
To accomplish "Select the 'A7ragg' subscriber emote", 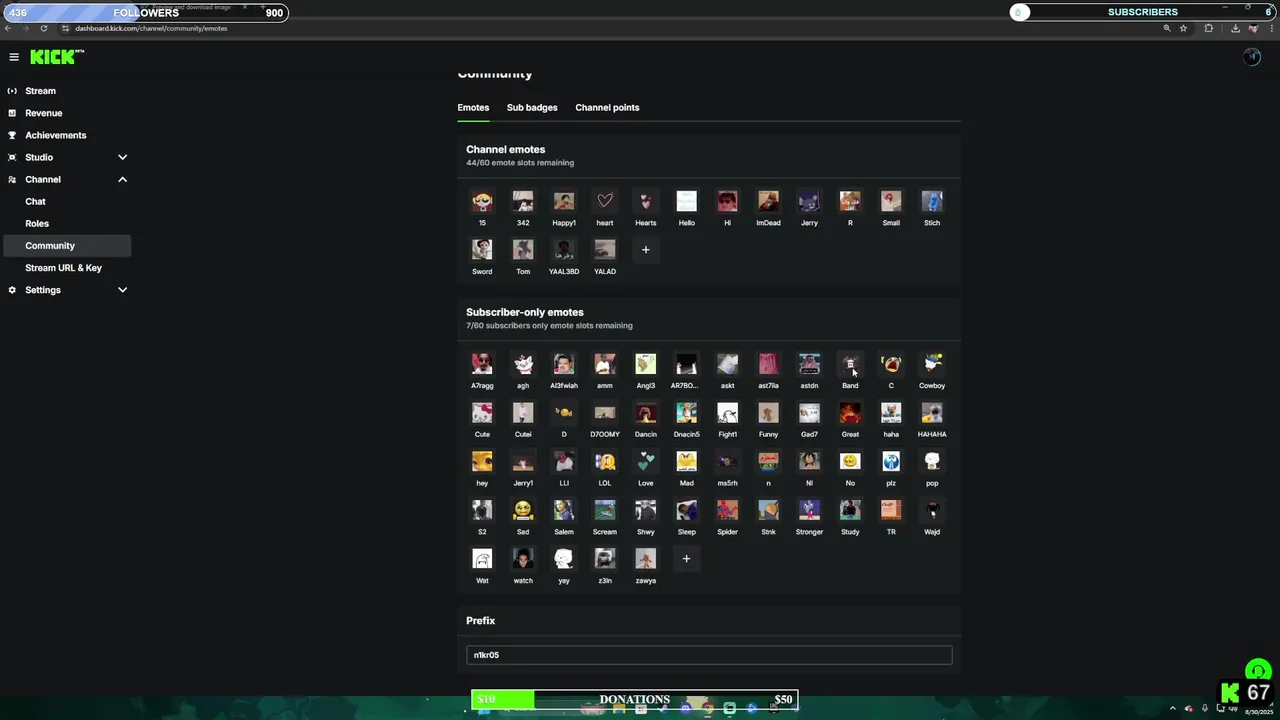I will click(482, 364).
